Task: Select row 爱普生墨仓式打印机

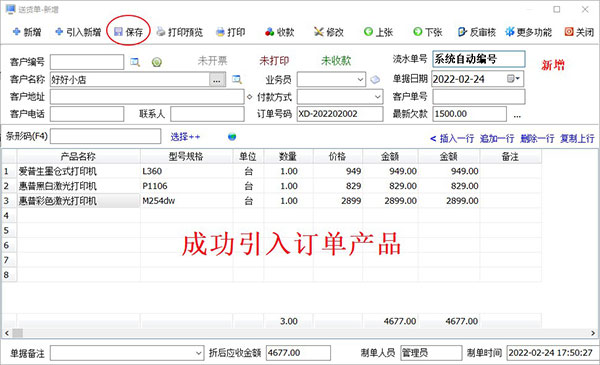Action: coord(78,171)
